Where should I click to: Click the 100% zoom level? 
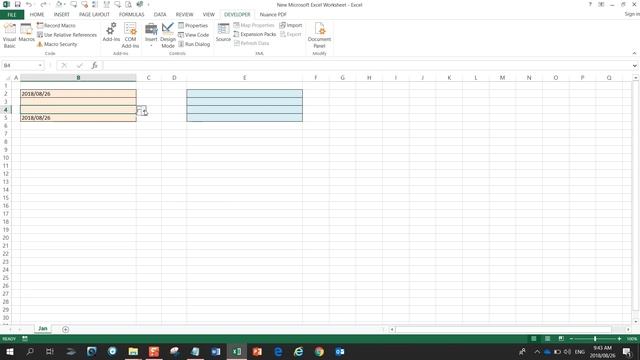pos(632,338)
